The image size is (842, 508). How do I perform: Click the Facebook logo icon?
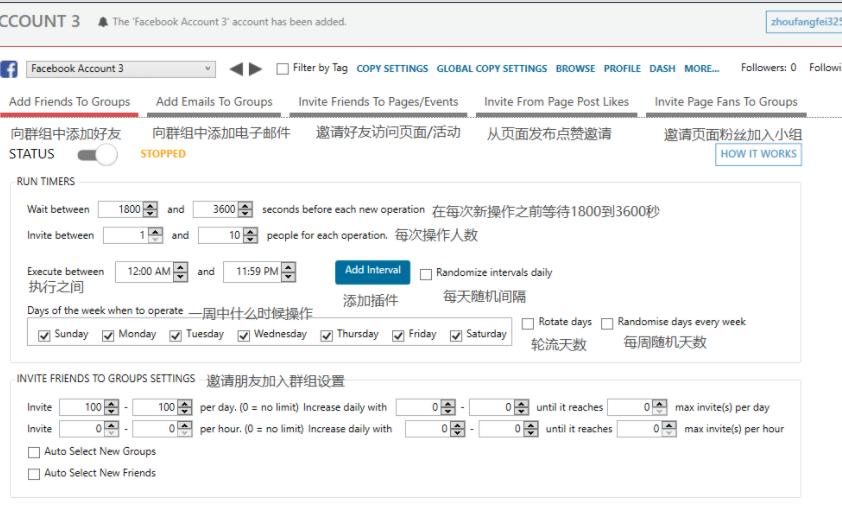(9, 69)
